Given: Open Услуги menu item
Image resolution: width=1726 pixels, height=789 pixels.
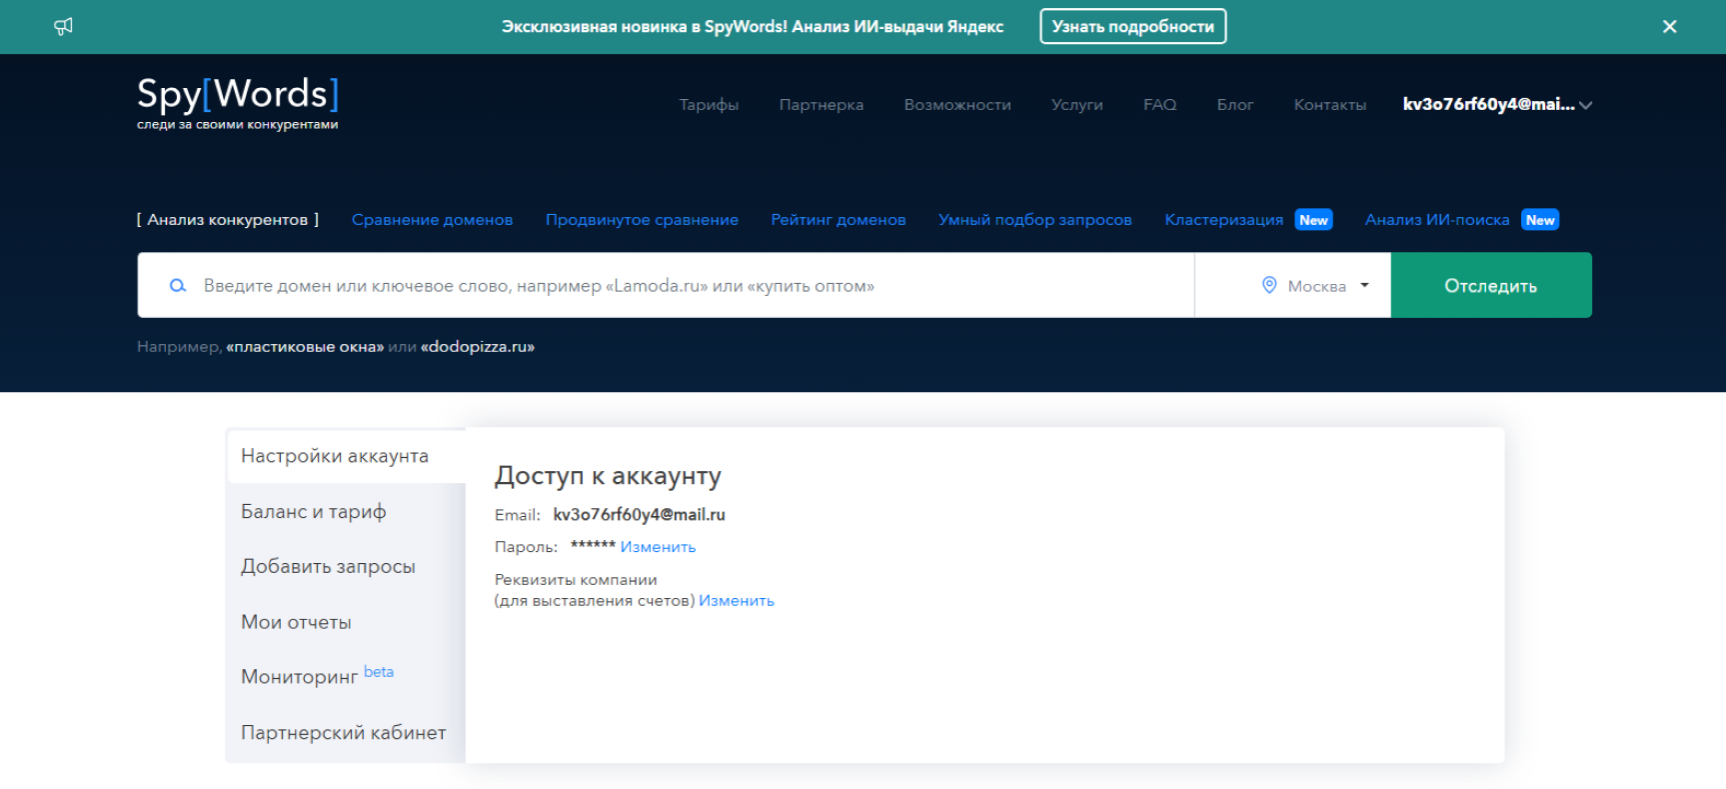Looking at the screenshot, I should (1077, 104).
